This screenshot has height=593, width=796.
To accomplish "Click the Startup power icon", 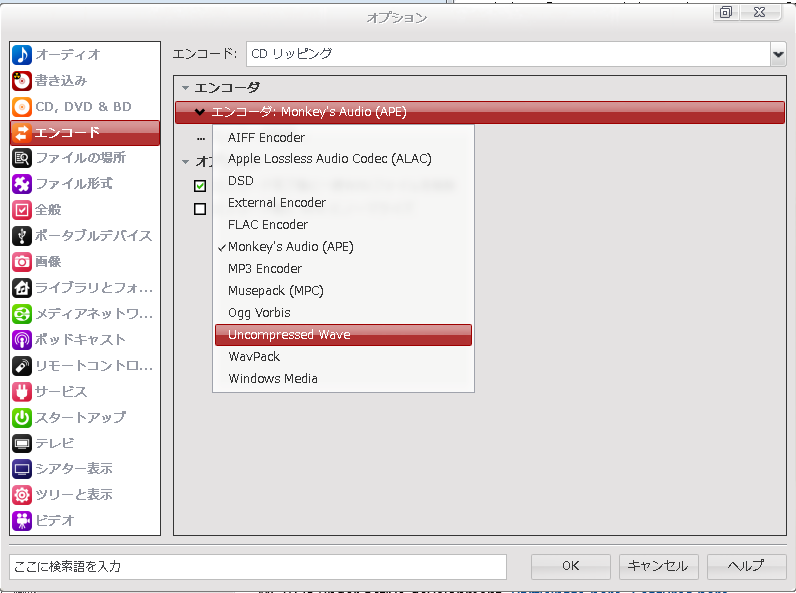I will click(x=22, y=417).
